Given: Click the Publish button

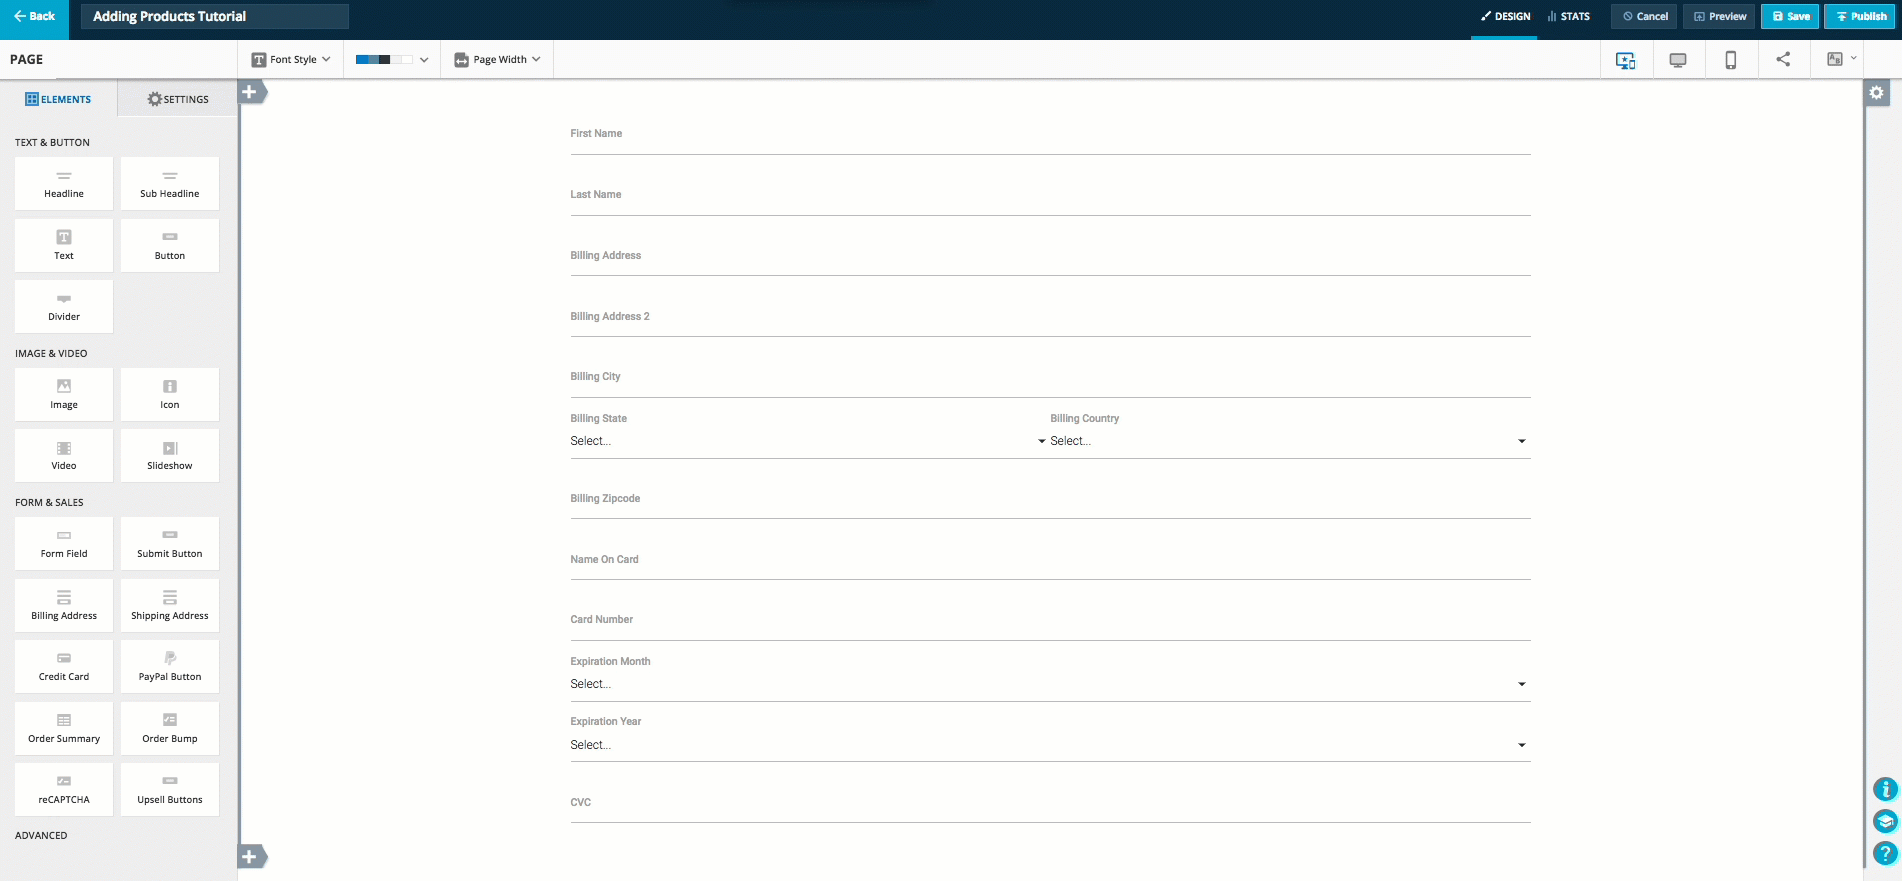Looking at the screenshot, I should [1861, 17].
